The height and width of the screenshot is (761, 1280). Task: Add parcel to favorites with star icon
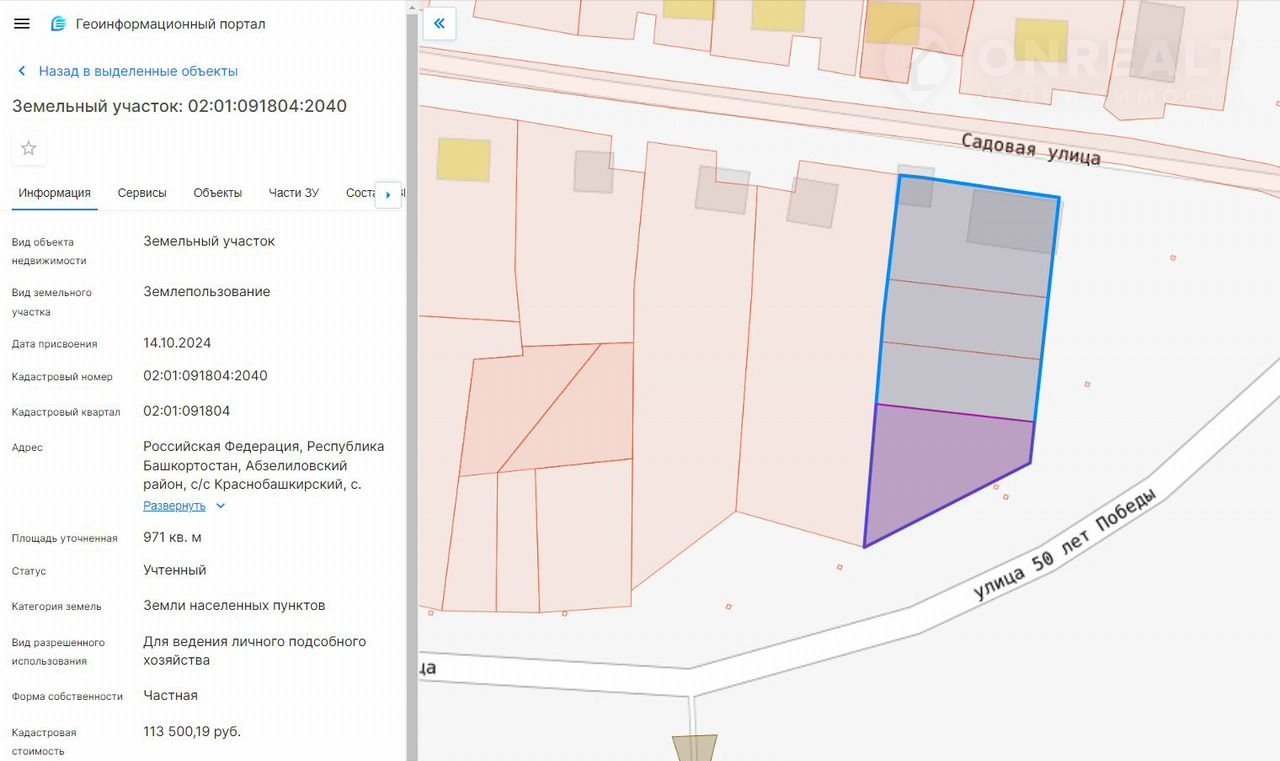coord(29,149)
